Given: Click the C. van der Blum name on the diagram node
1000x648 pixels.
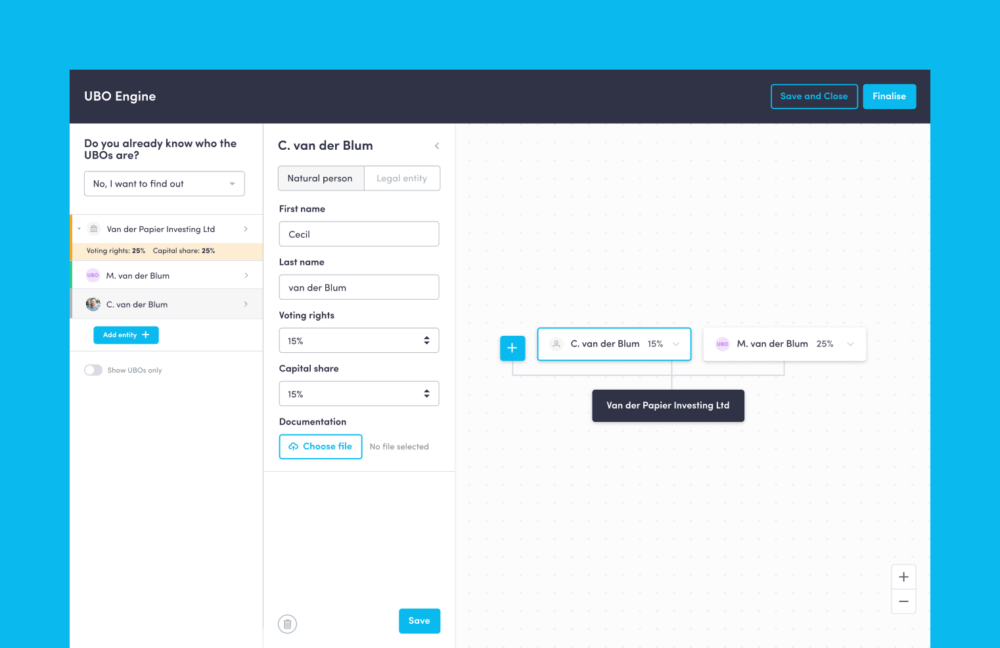Looking at the screenshot, I should (x=605, y=344).
